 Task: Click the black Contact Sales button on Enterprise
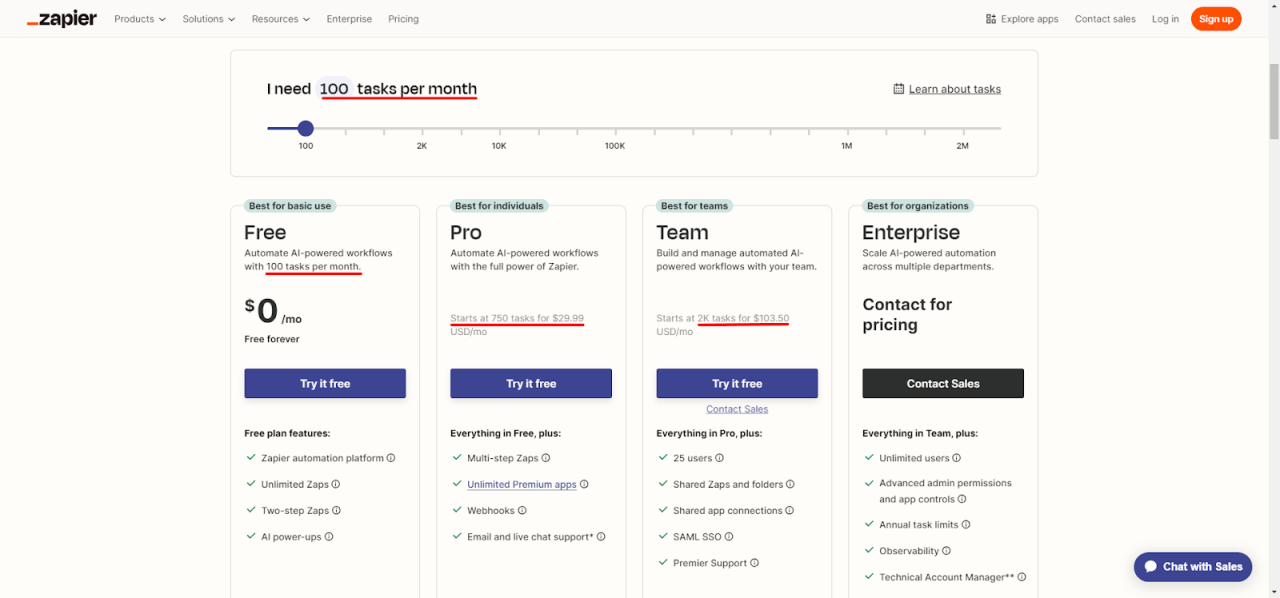[943, 384]
